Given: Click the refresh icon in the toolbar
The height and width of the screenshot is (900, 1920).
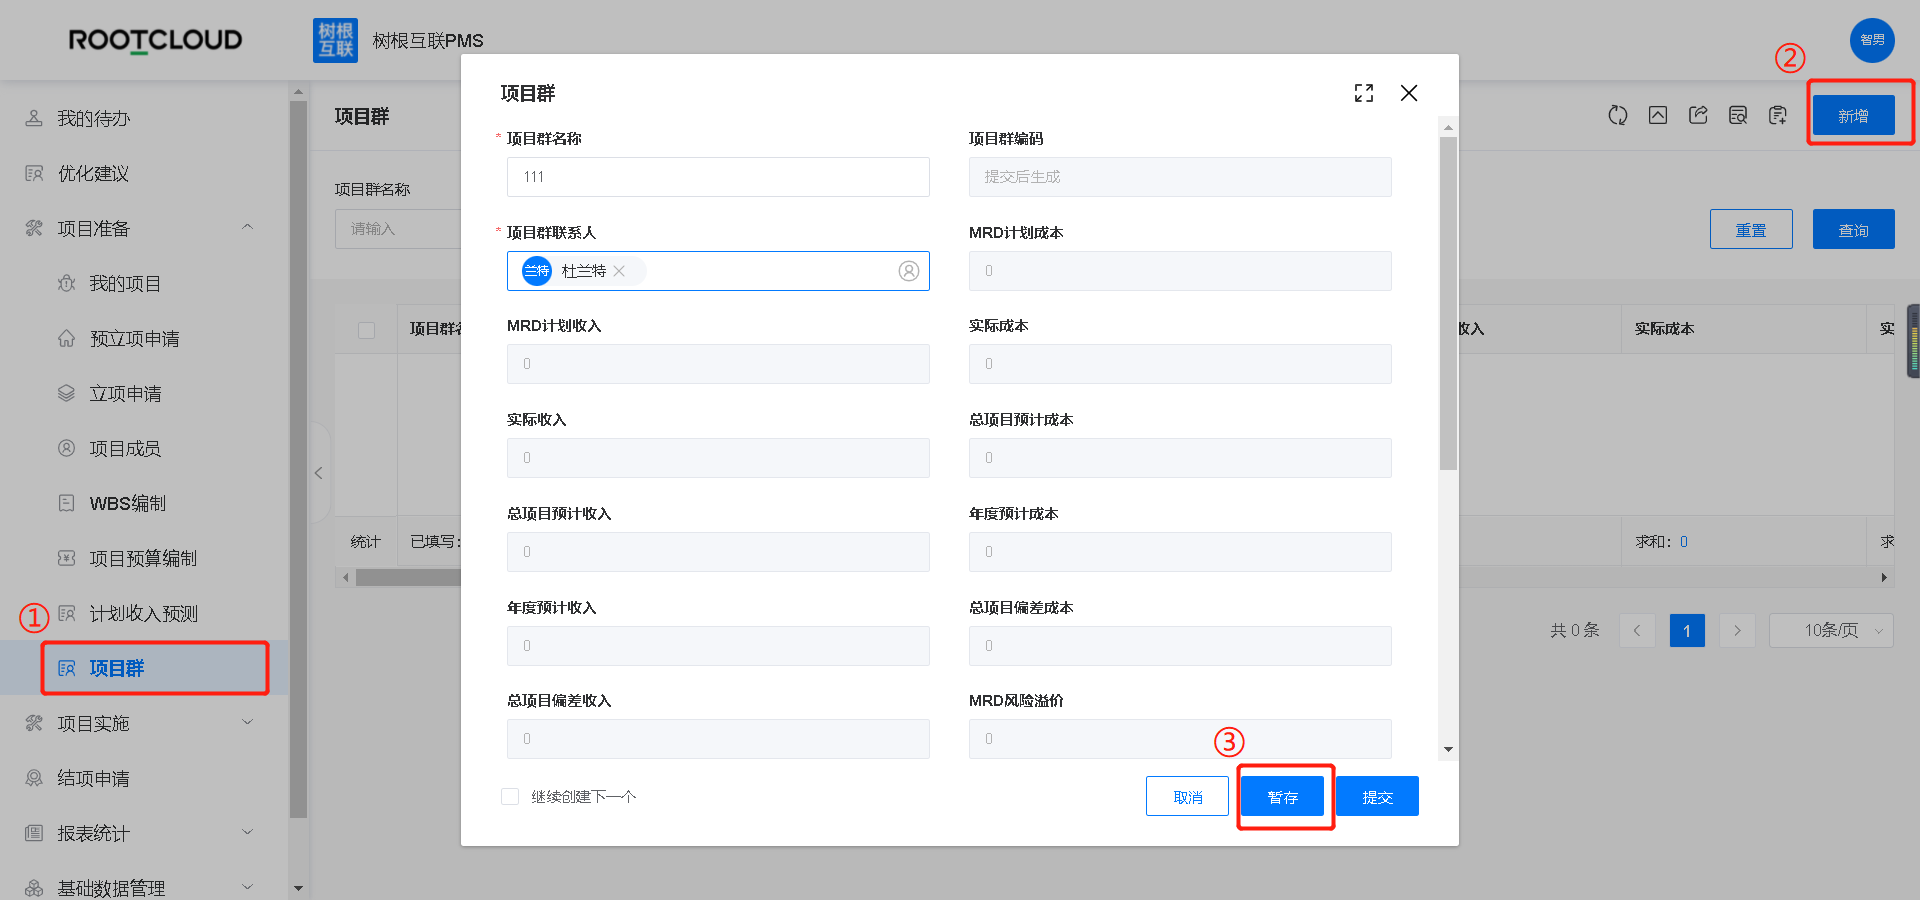Looking at the screenshot, I should (x=1618, y=115).
